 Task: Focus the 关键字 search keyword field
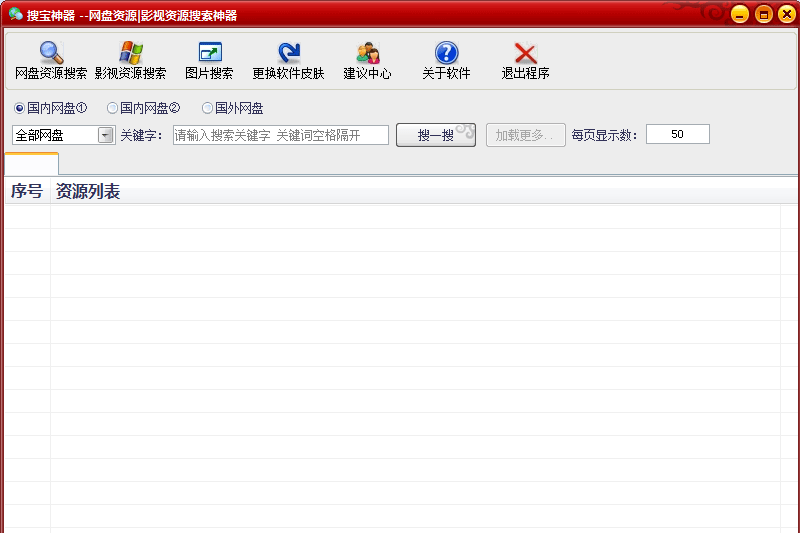click(x=281, y=135)
